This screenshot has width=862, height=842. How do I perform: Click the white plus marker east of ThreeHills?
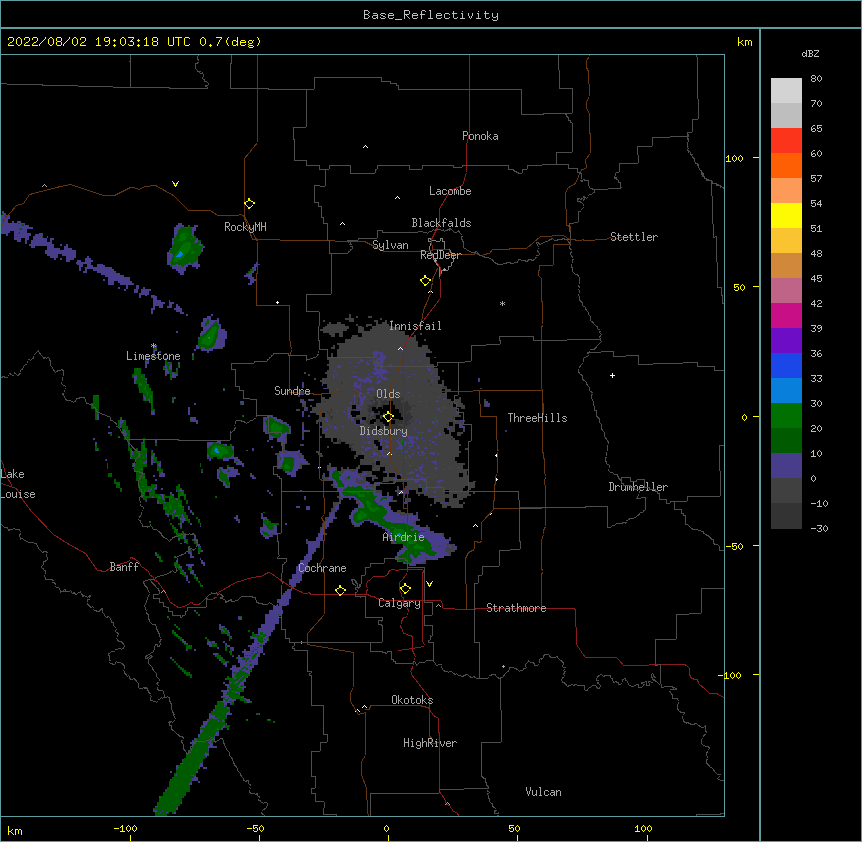click(612, 375)
